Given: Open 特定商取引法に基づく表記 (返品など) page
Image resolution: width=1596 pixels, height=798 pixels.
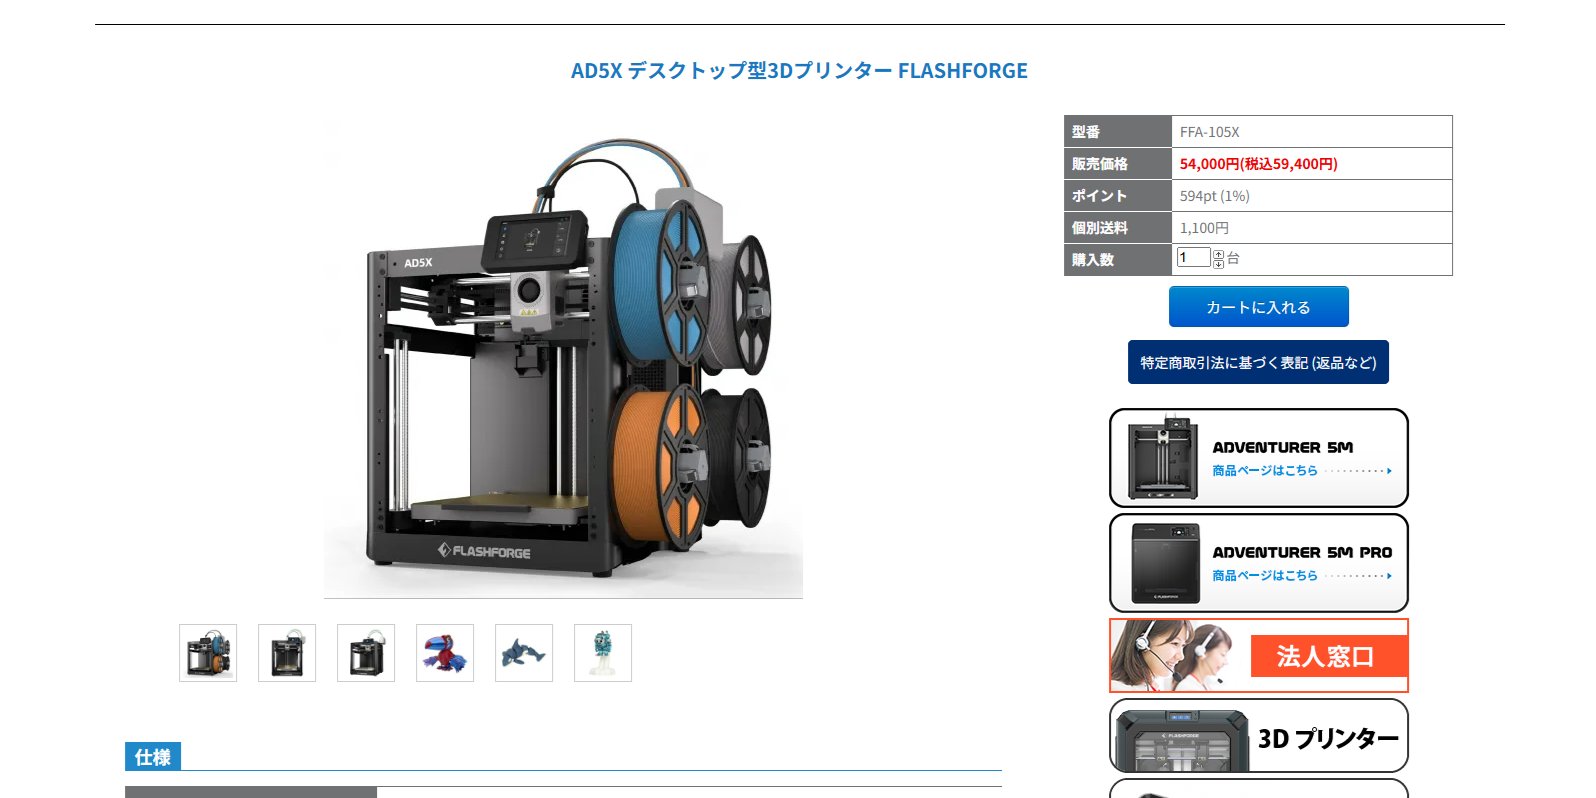Looking at the screenshot, I should tap(1258, 362).
